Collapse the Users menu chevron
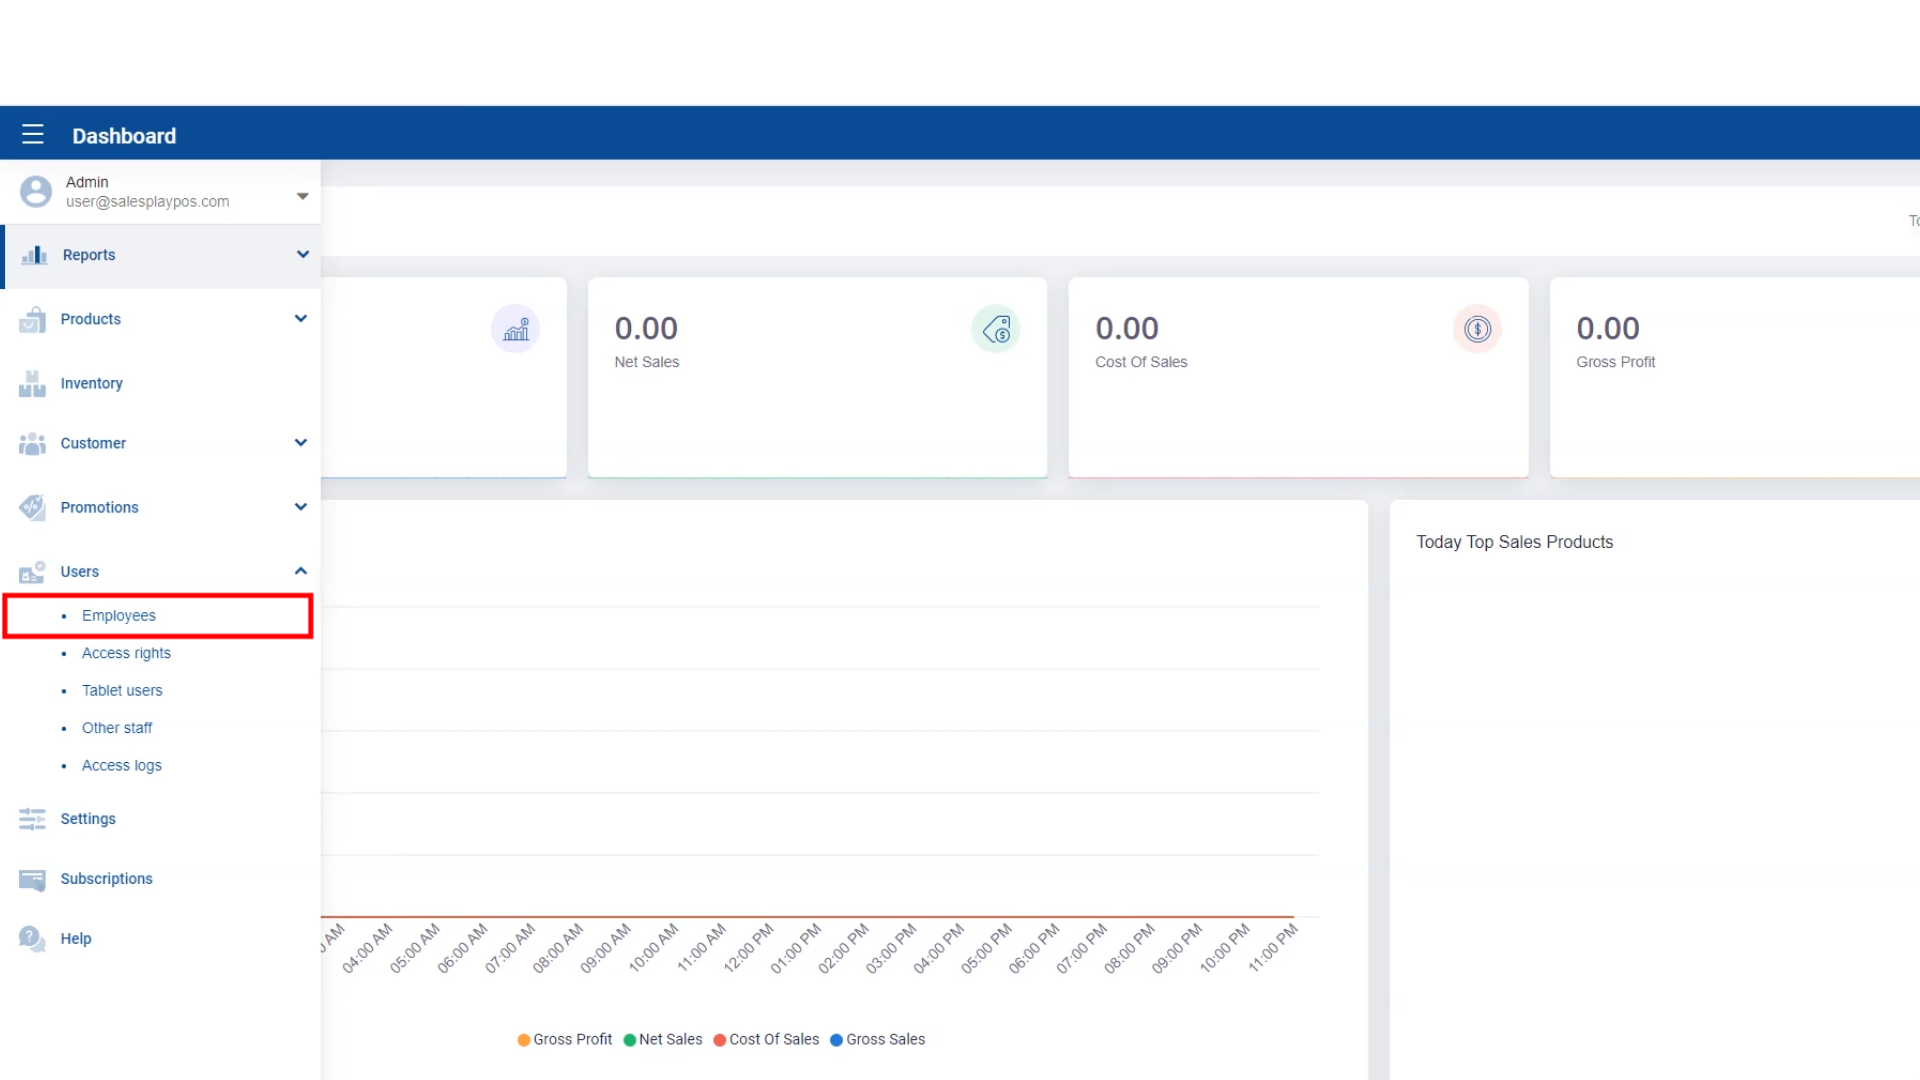 pos(300,571)
